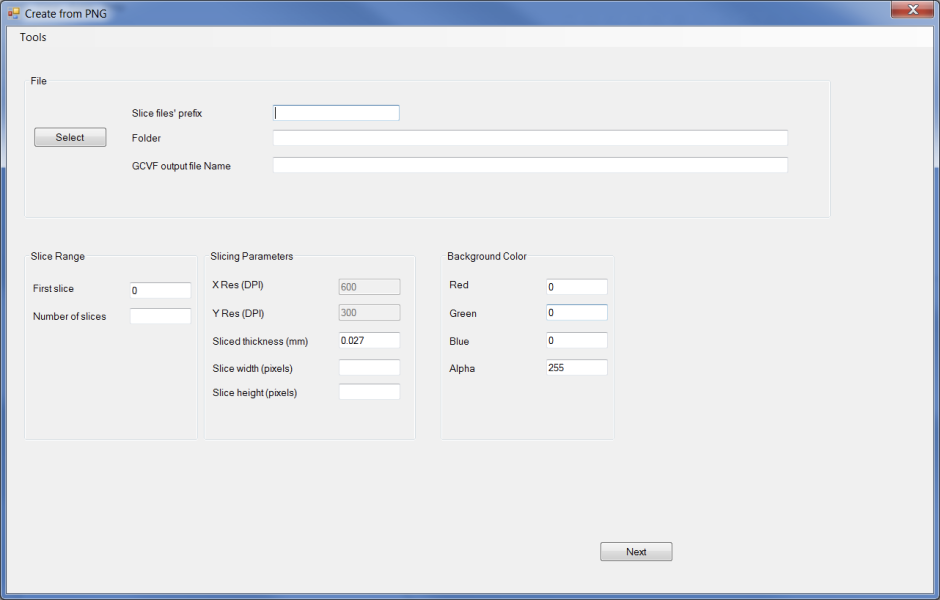The image size is (940, 600).
Task: Set focus in the Red value field
Action: (x=577, y=287)
